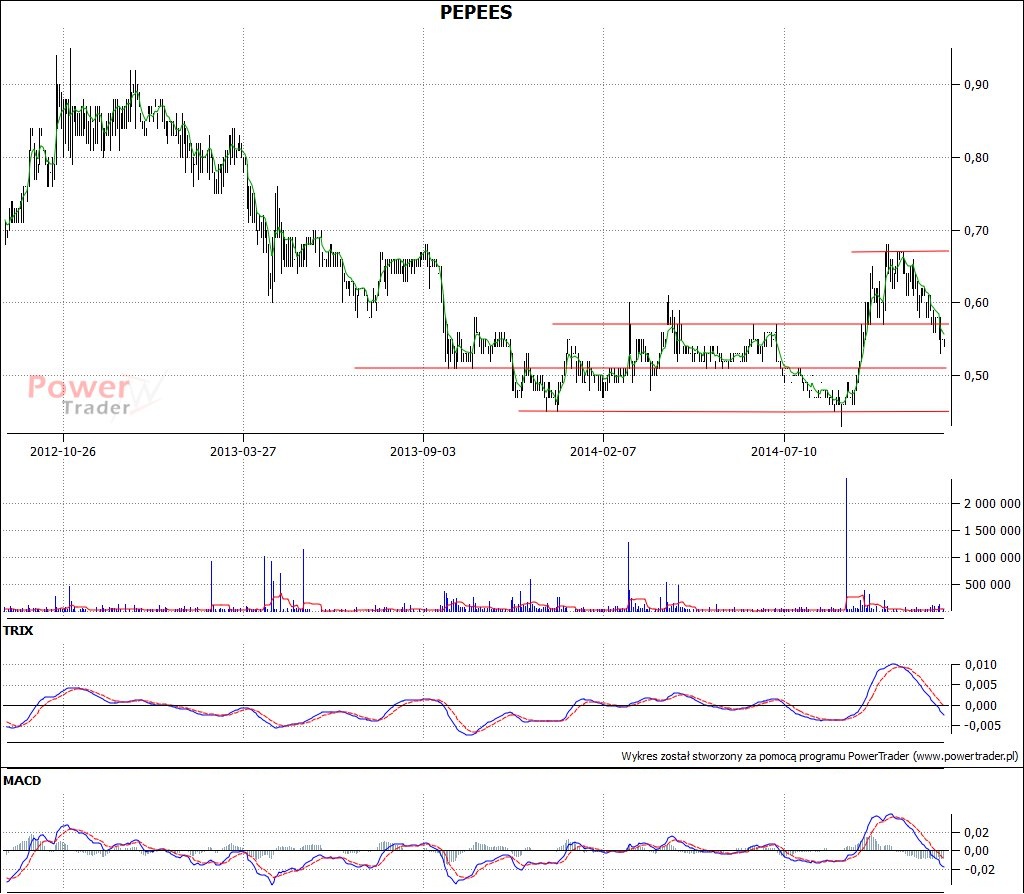This screenshot has height=894, width=1024.
Task: Click the 2 000 000 volume label
Action: tap(992, 503)
